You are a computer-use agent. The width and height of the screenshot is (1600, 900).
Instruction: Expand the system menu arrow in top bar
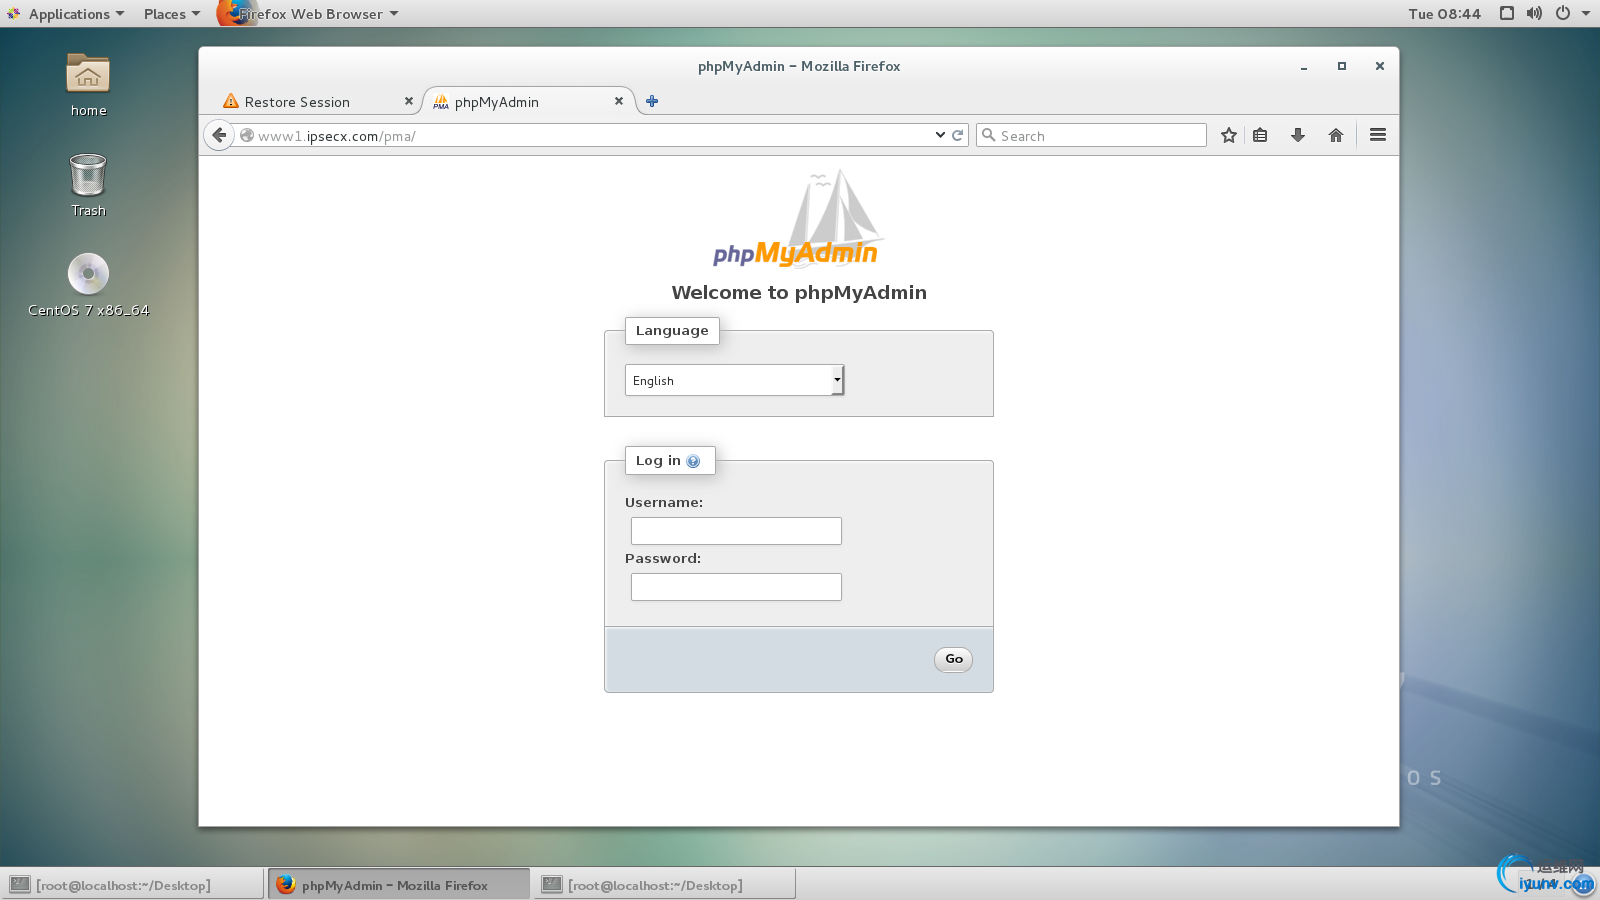[x=1586, y=13]
